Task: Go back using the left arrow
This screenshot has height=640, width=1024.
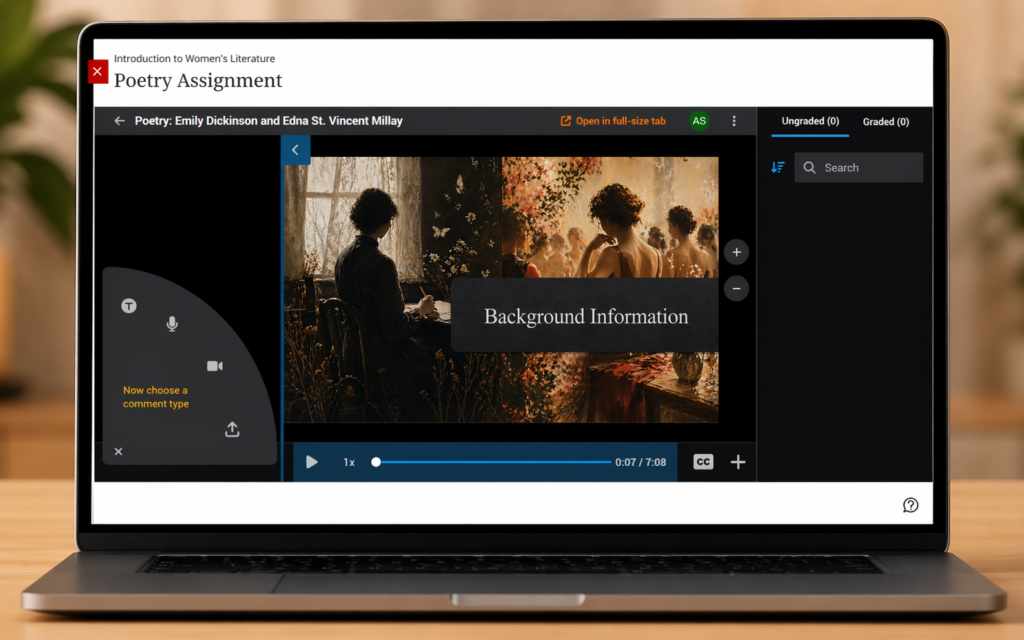Action: coord(118,120)
